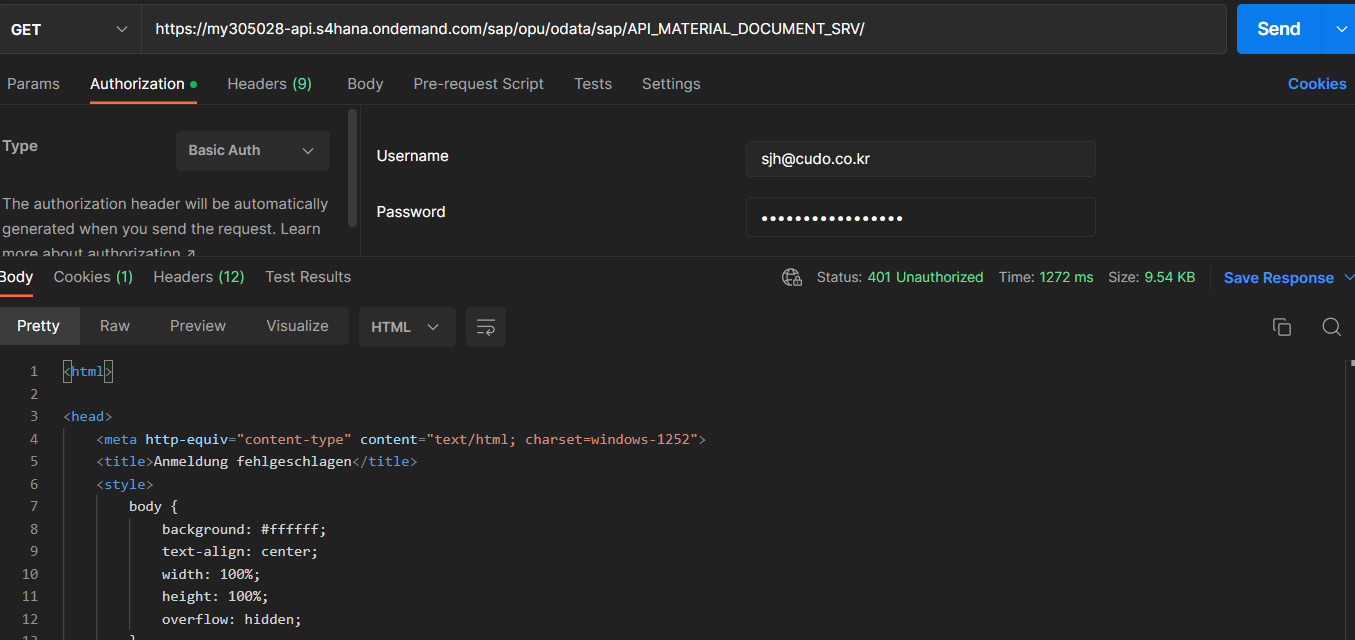Open the response Cookies (1) tab
The width and height of the screenshot is (1355, 640).
[x=93, y=277]
